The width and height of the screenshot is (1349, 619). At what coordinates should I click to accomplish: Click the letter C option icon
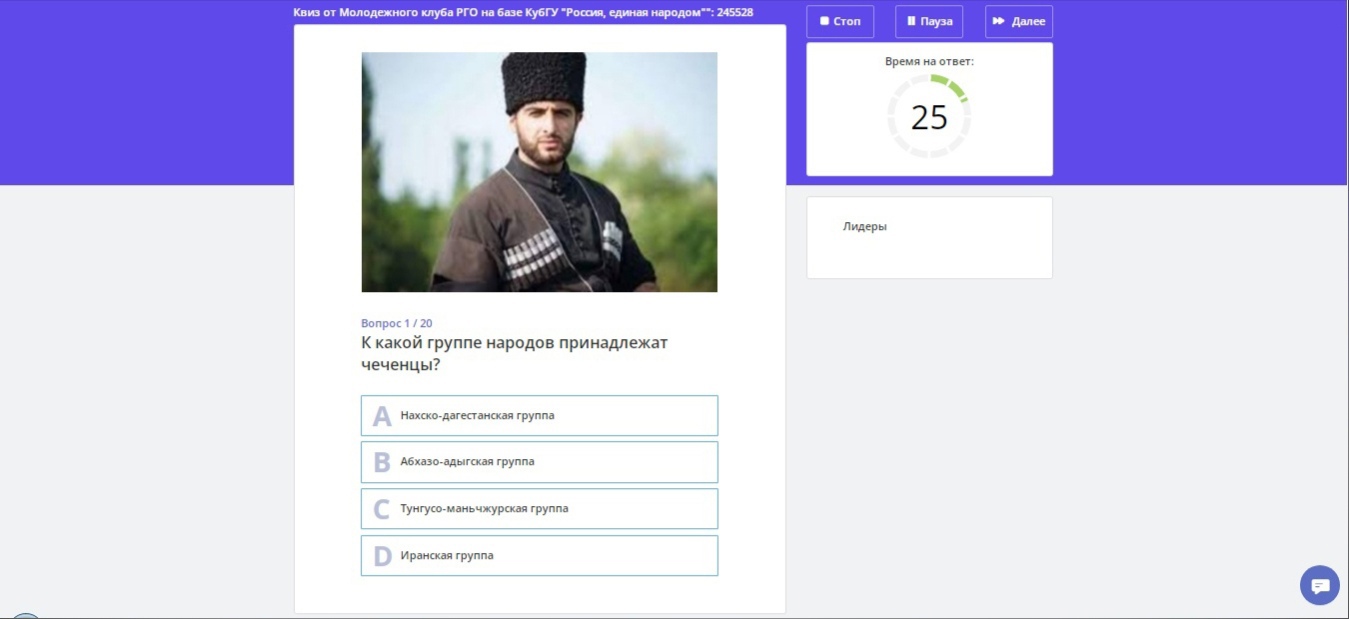[x=382, y=510]
